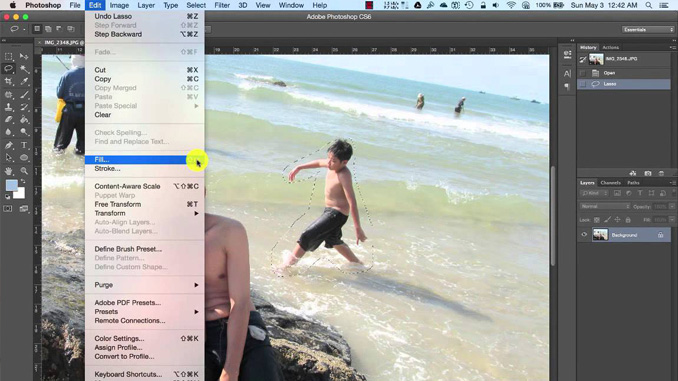Click Lock all icon in Layers

(x=628, y=220)
